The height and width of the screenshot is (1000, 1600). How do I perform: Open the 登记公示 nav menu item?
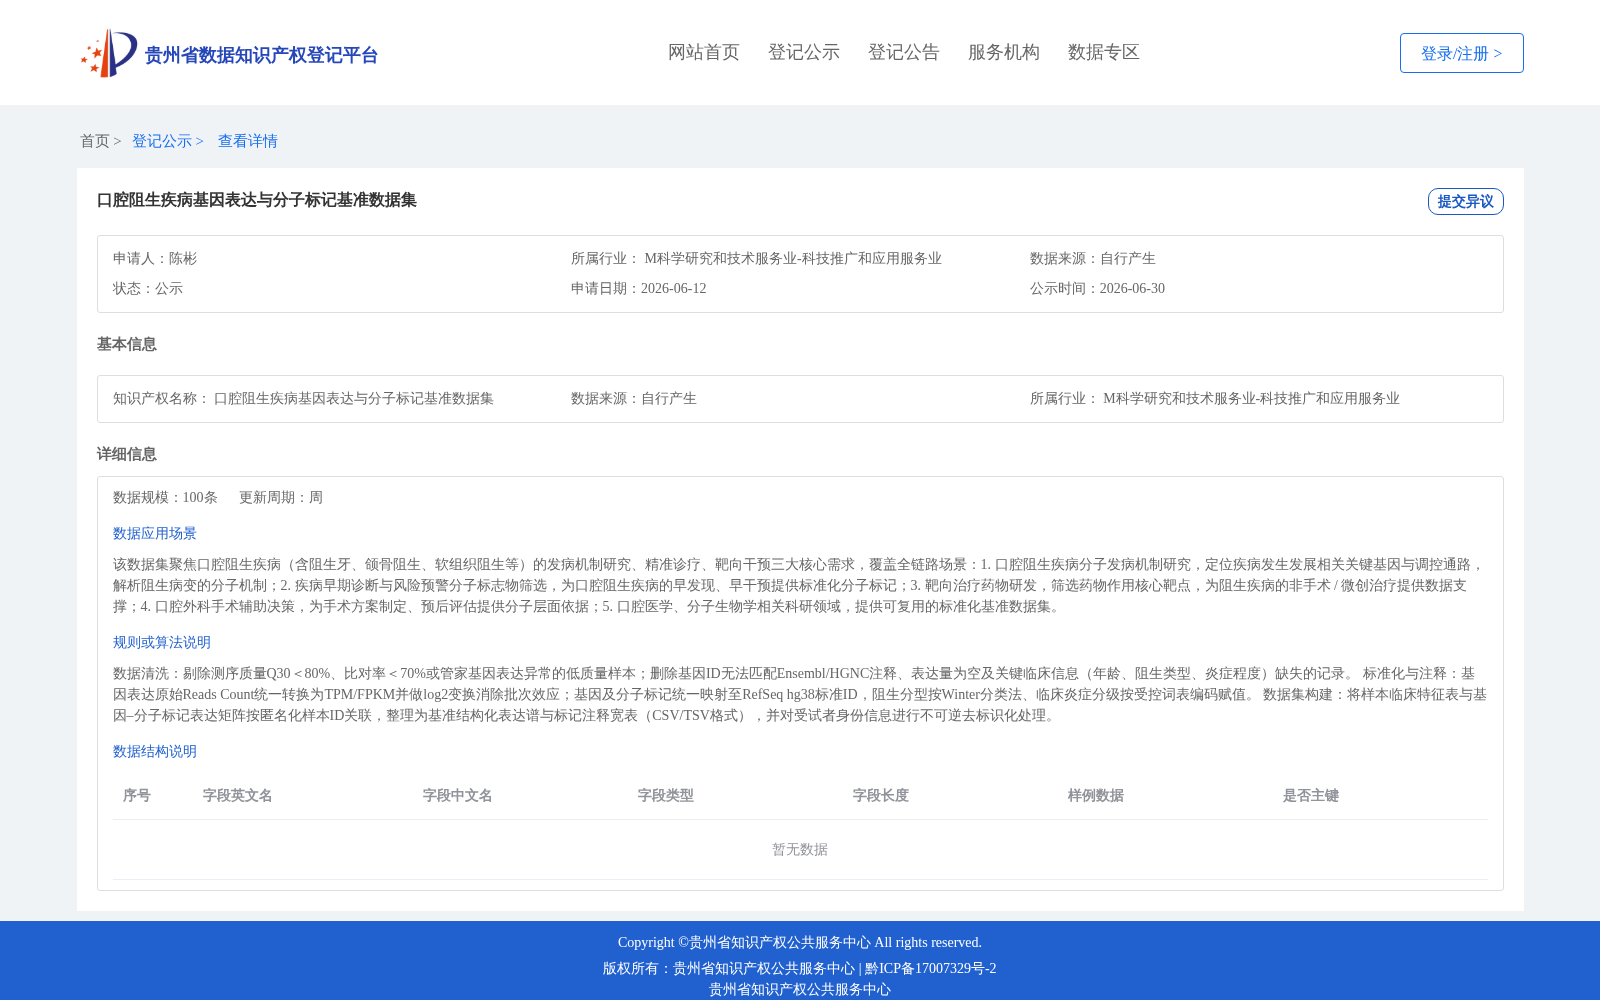(x=804, y=52)
